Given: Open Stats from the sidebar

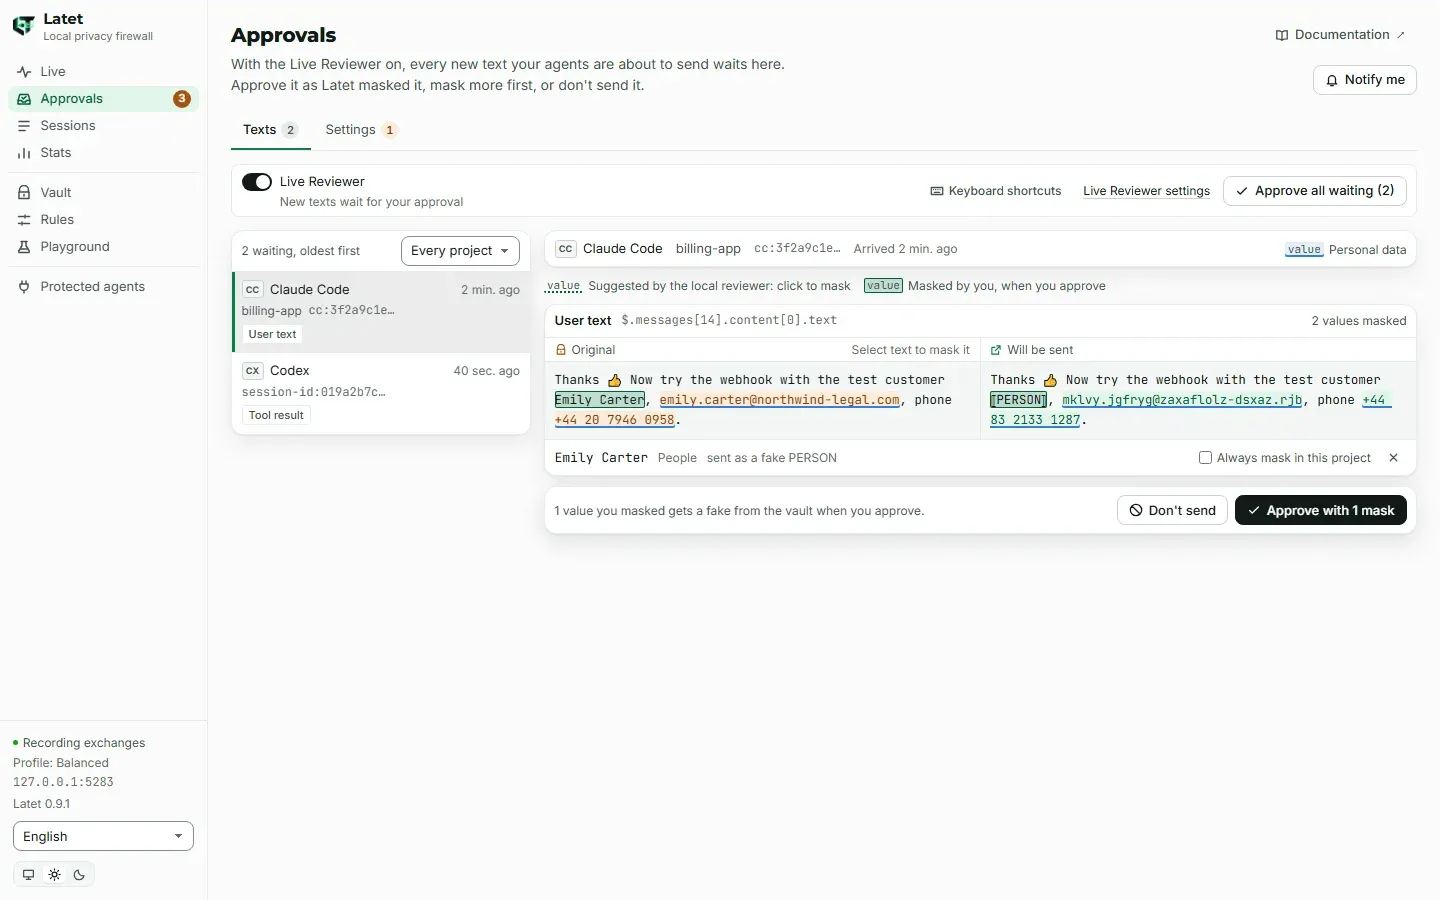Looking at the screenshot, I should tap(103, 153).
